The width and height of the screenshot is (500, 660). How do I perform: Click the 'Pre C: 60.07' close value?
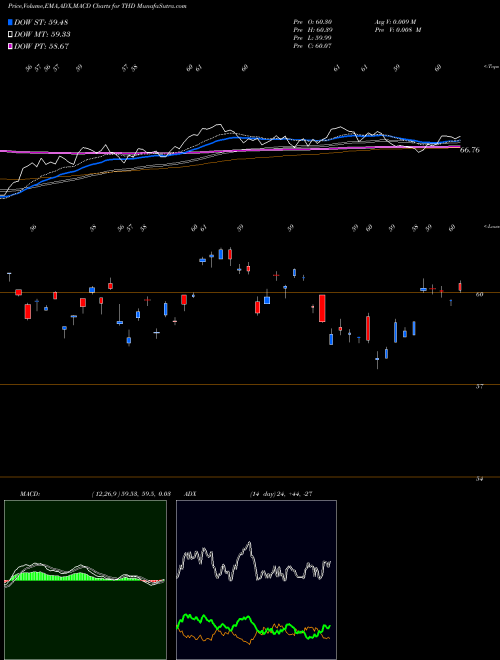(312, 46)
